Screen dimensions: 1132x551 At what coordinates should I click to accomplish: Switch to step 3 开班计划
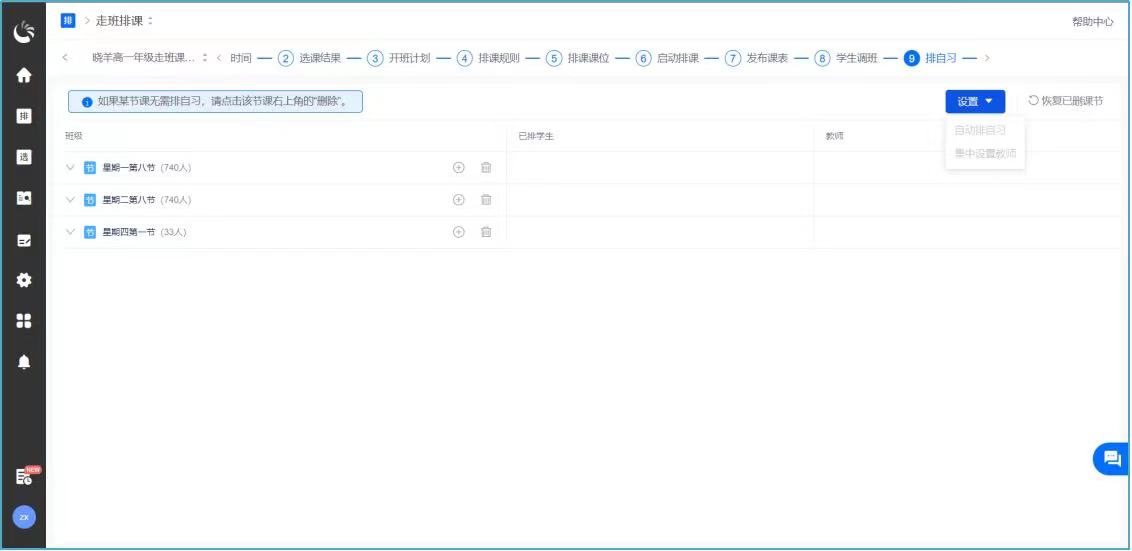(399, 58)
